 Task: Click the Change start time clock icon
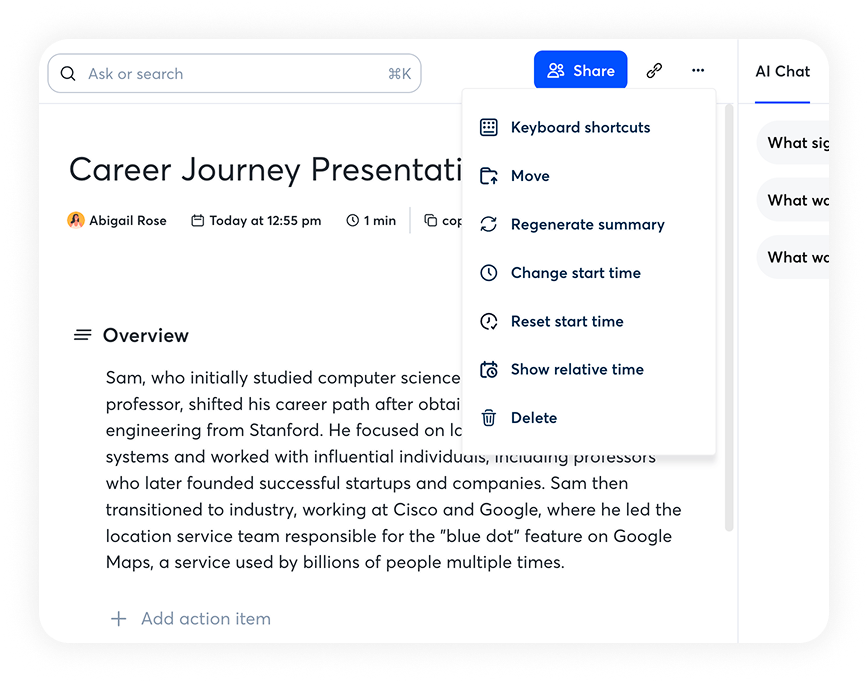click(489, 273)
